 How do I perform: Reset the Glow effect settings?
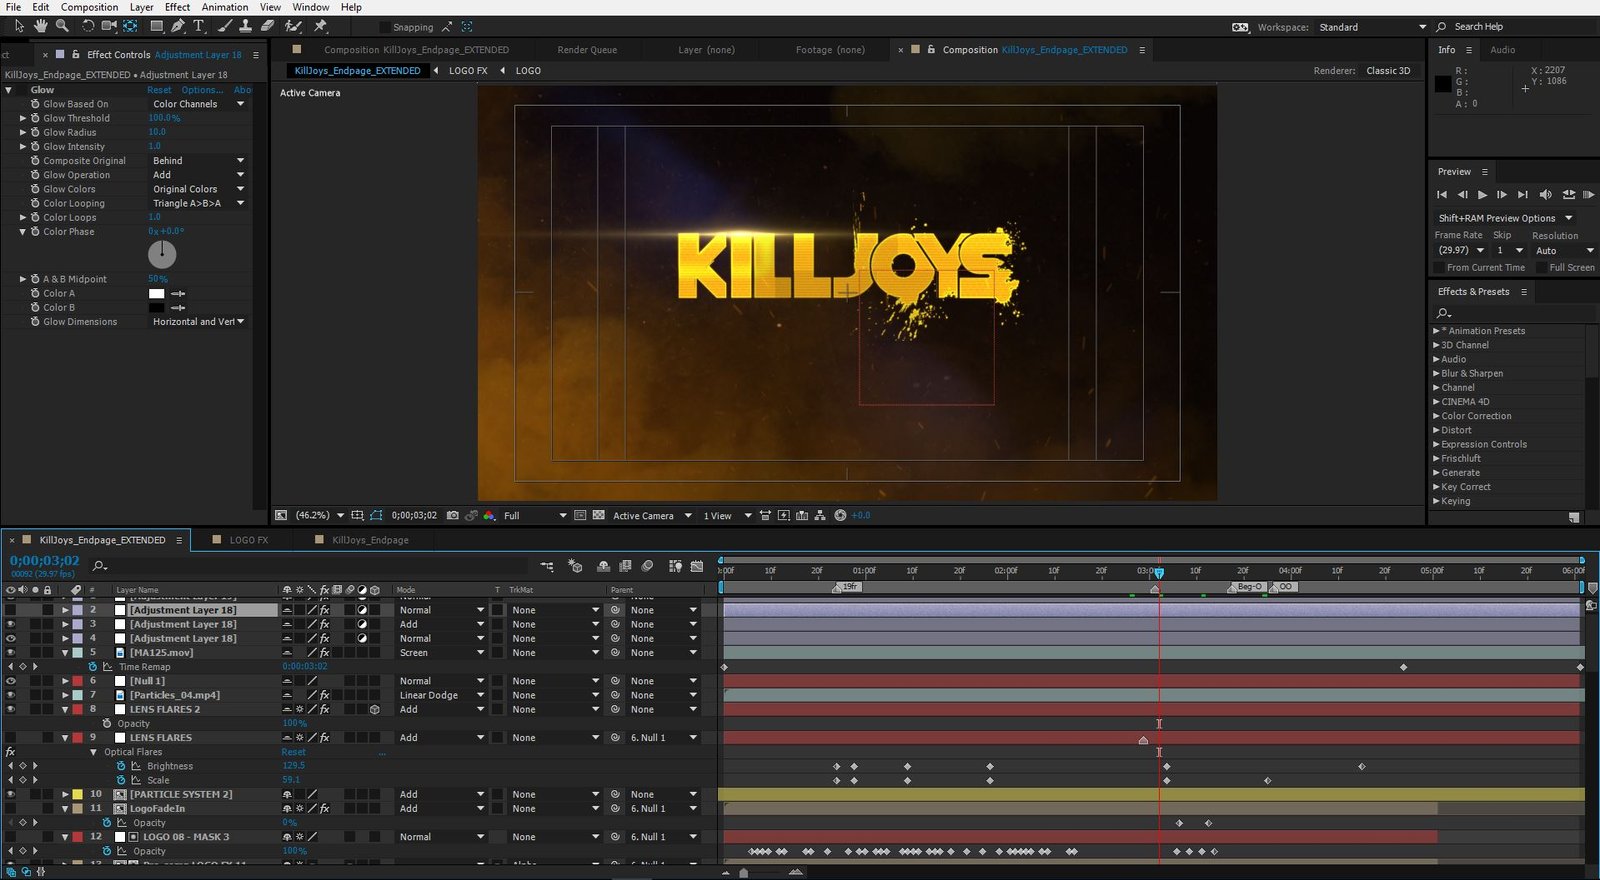[159, 90]
